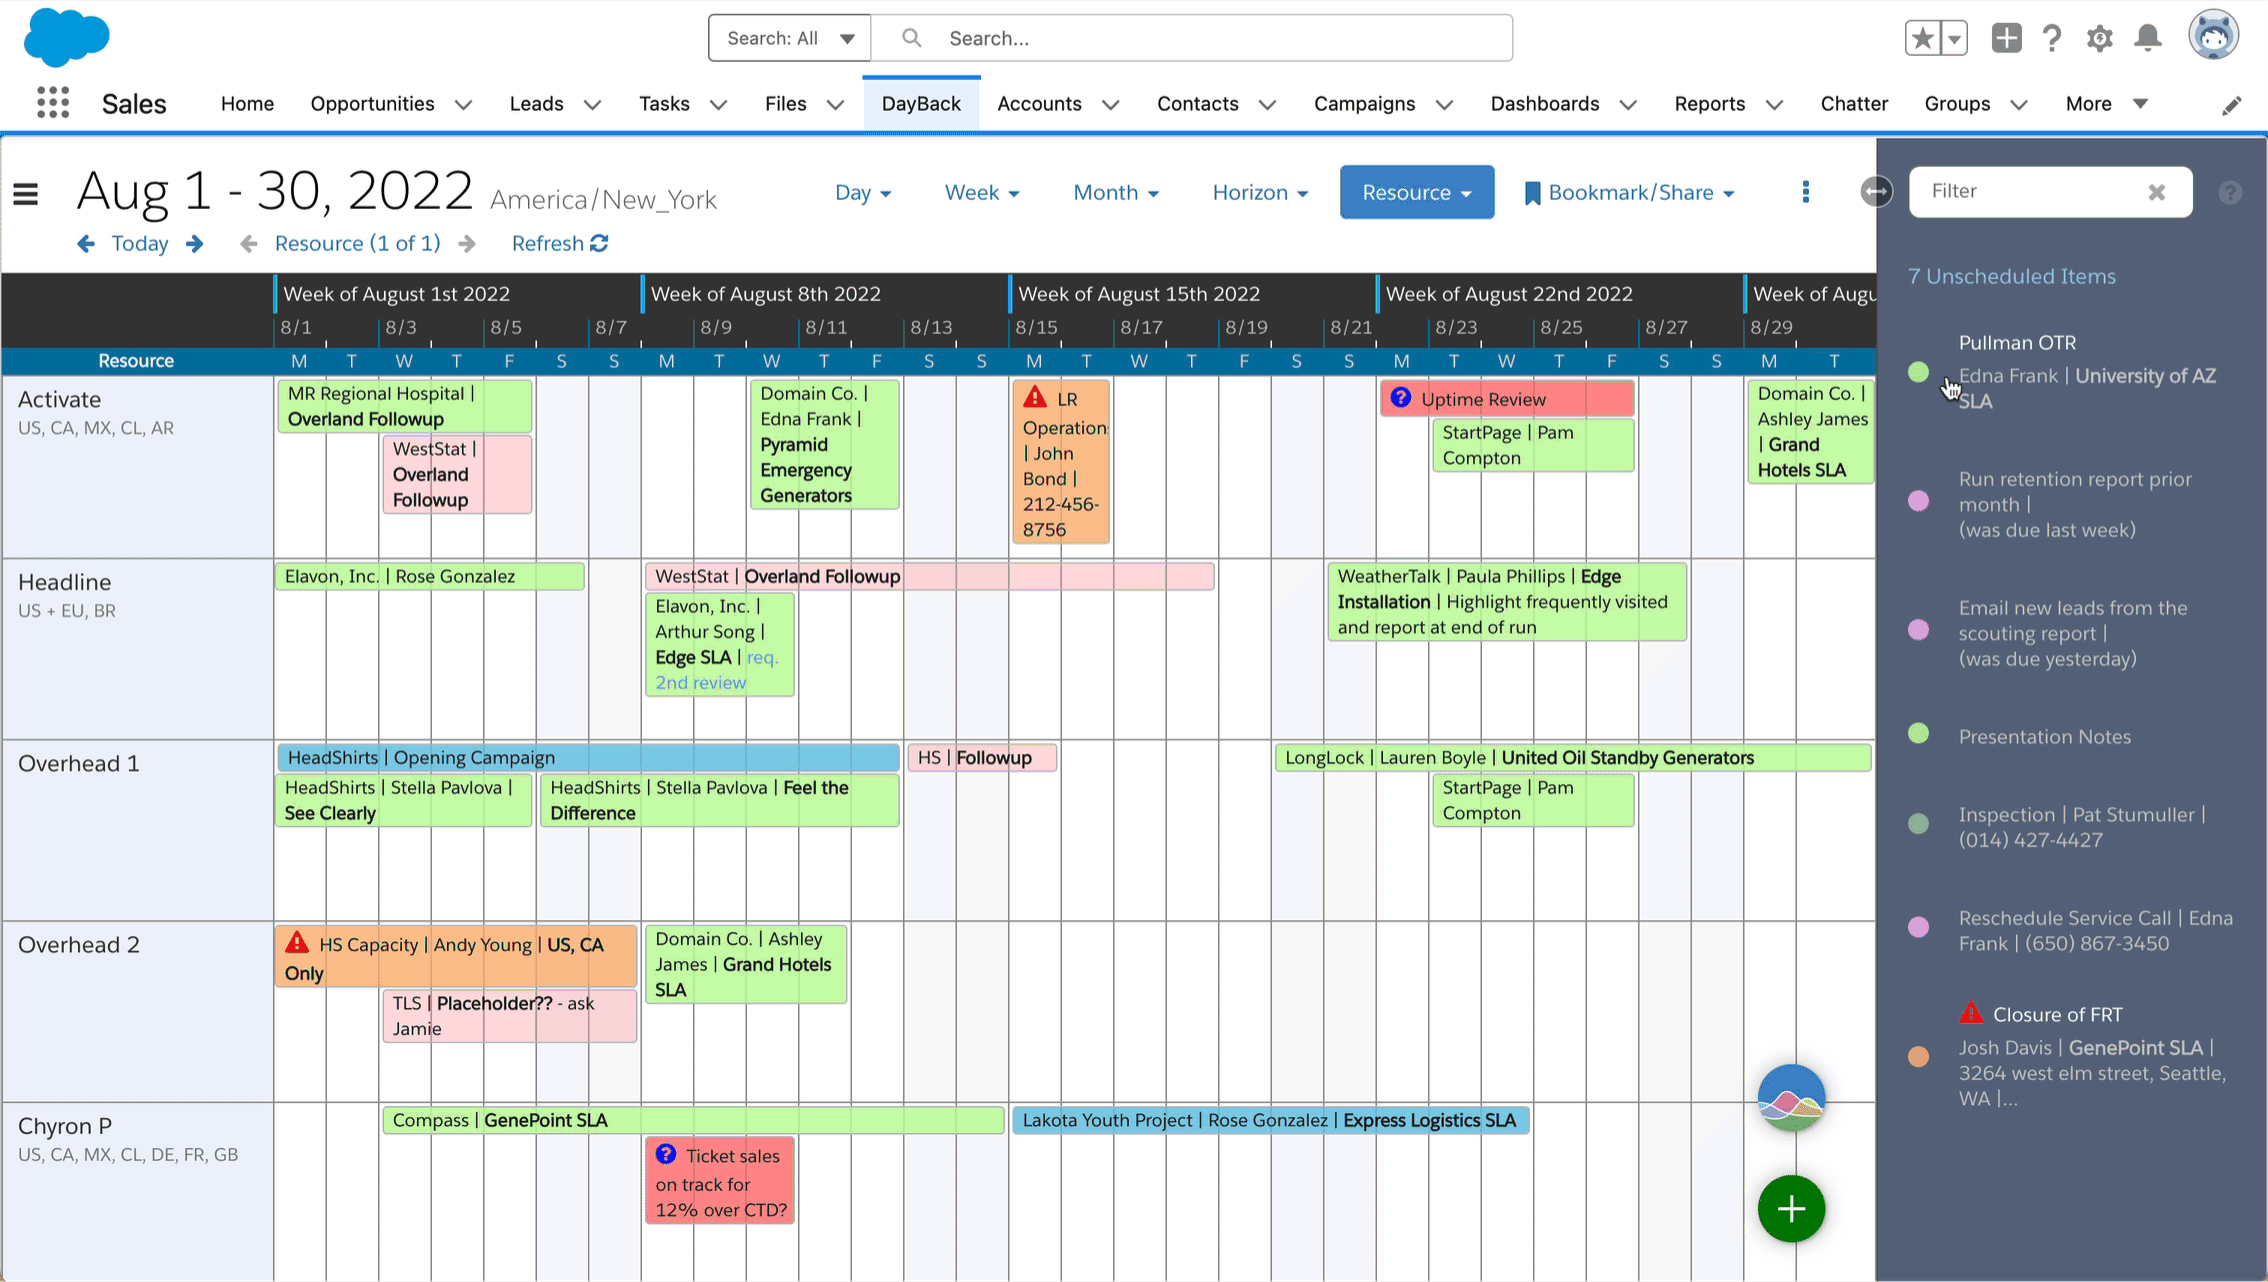
Task: Open the Day view dropdown
Action: [x=863, y=192]
